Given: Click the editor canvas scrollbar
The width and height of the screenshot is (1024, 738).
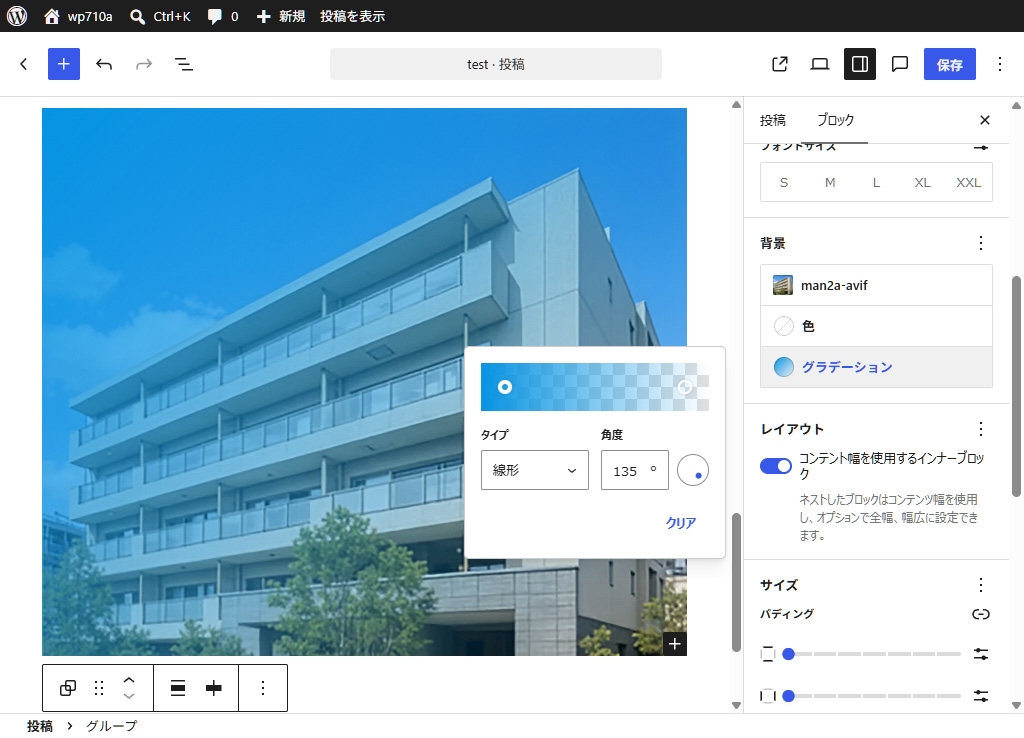Looking at the screenshot, I should pyautogui.click(x=737, y=582).
